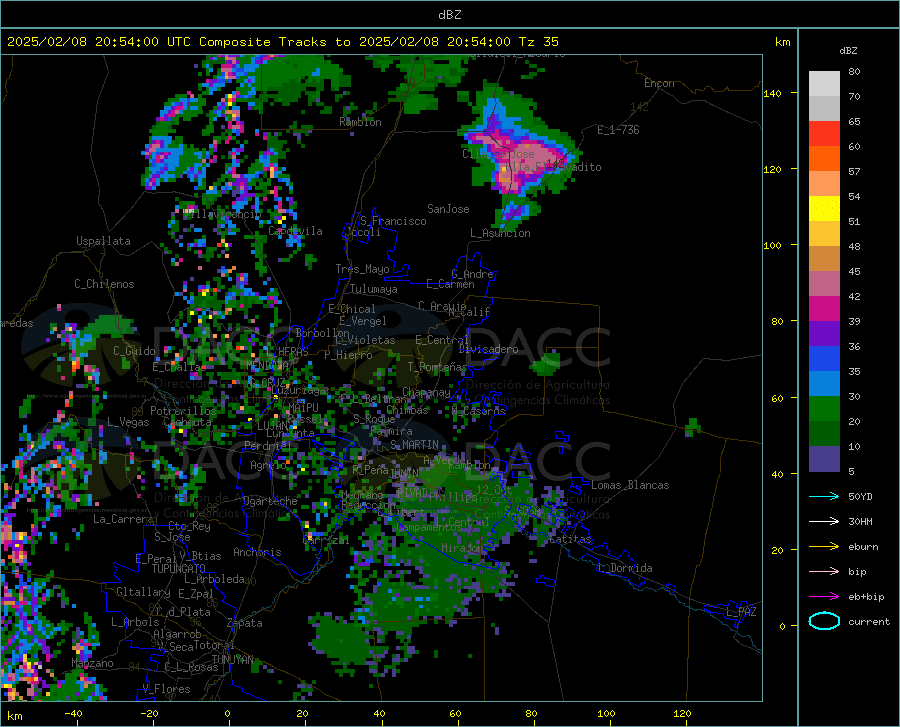Viewport: 900px width, 727px height.
Task: Select the 54 dBZ yellow swatch
Action: (824, 208)
